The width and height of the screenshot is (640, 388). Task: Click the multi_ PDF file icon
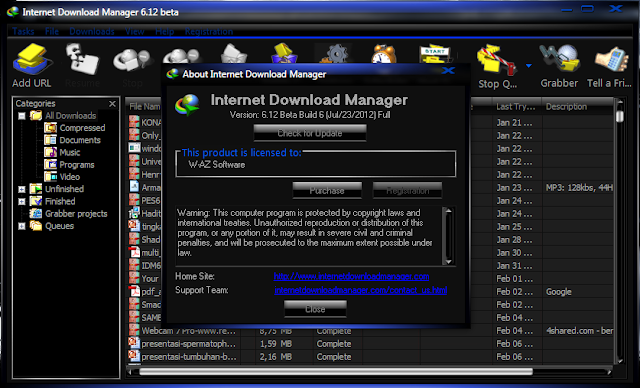[x=134, y=252]
